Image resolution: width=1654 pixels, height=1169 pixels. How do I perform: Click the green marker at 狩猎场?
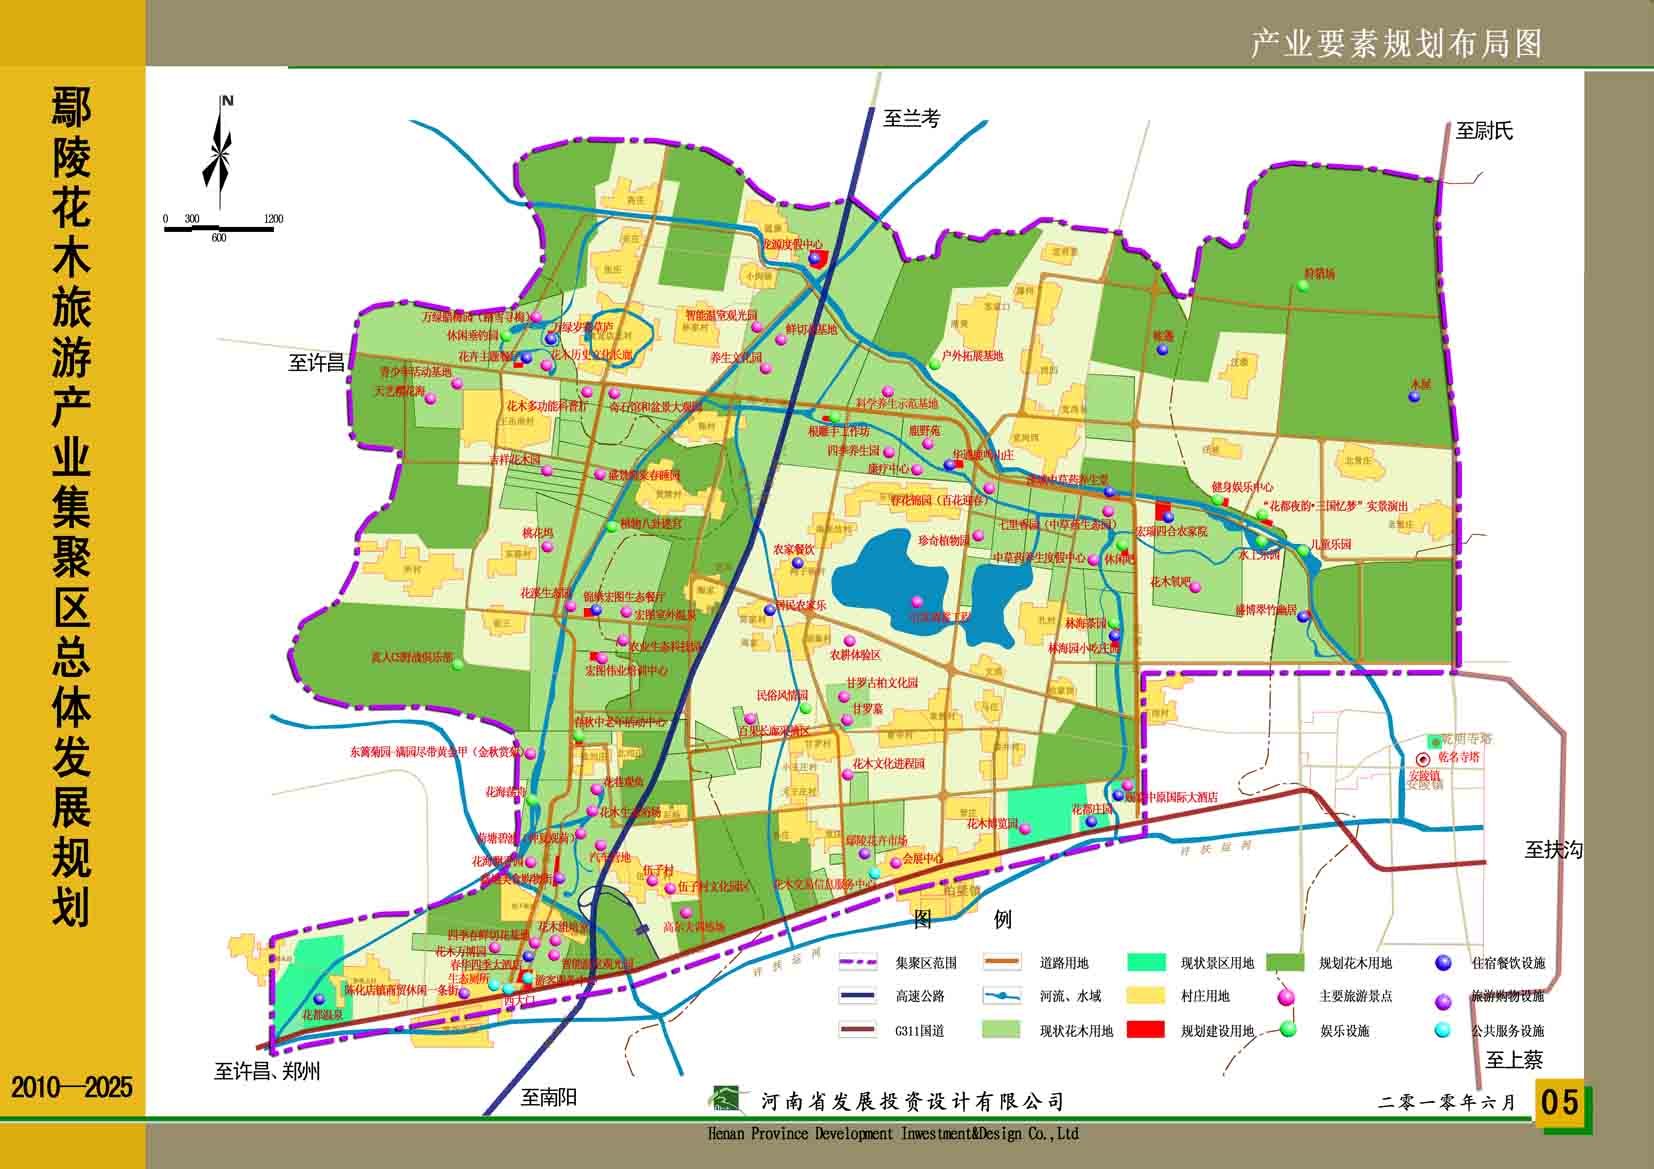pos(1303,286)
